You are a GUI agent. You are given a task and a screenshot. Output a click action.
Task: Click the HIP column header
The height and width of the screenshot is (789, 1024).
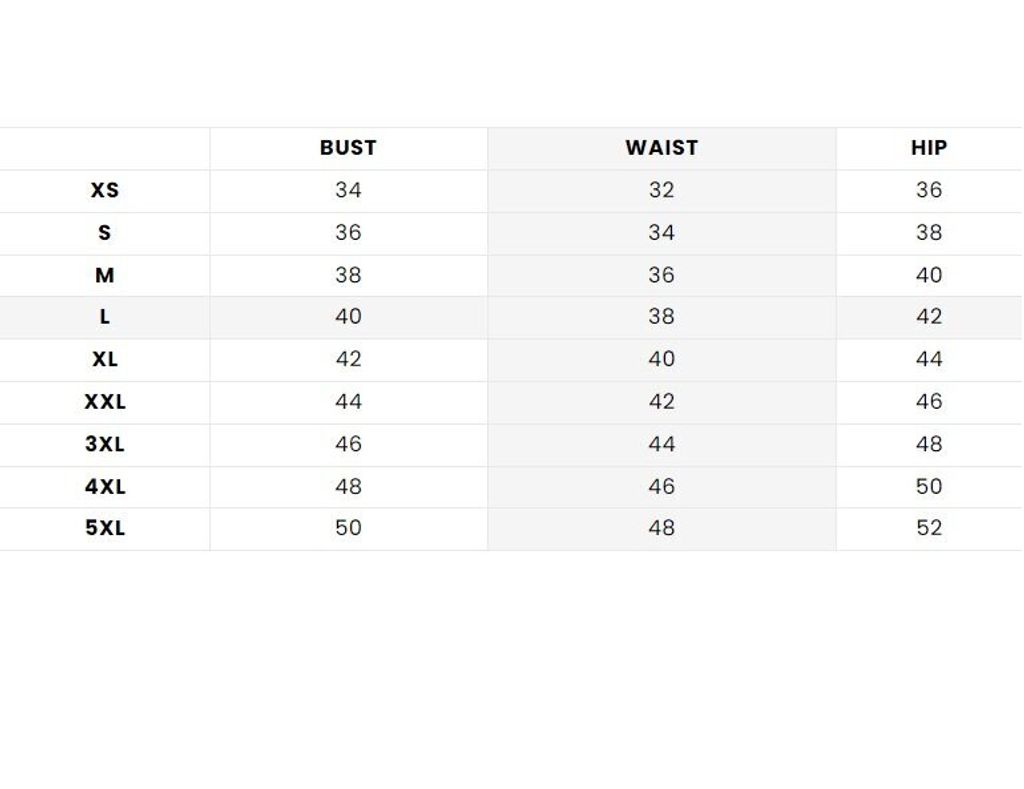point(929,148)
